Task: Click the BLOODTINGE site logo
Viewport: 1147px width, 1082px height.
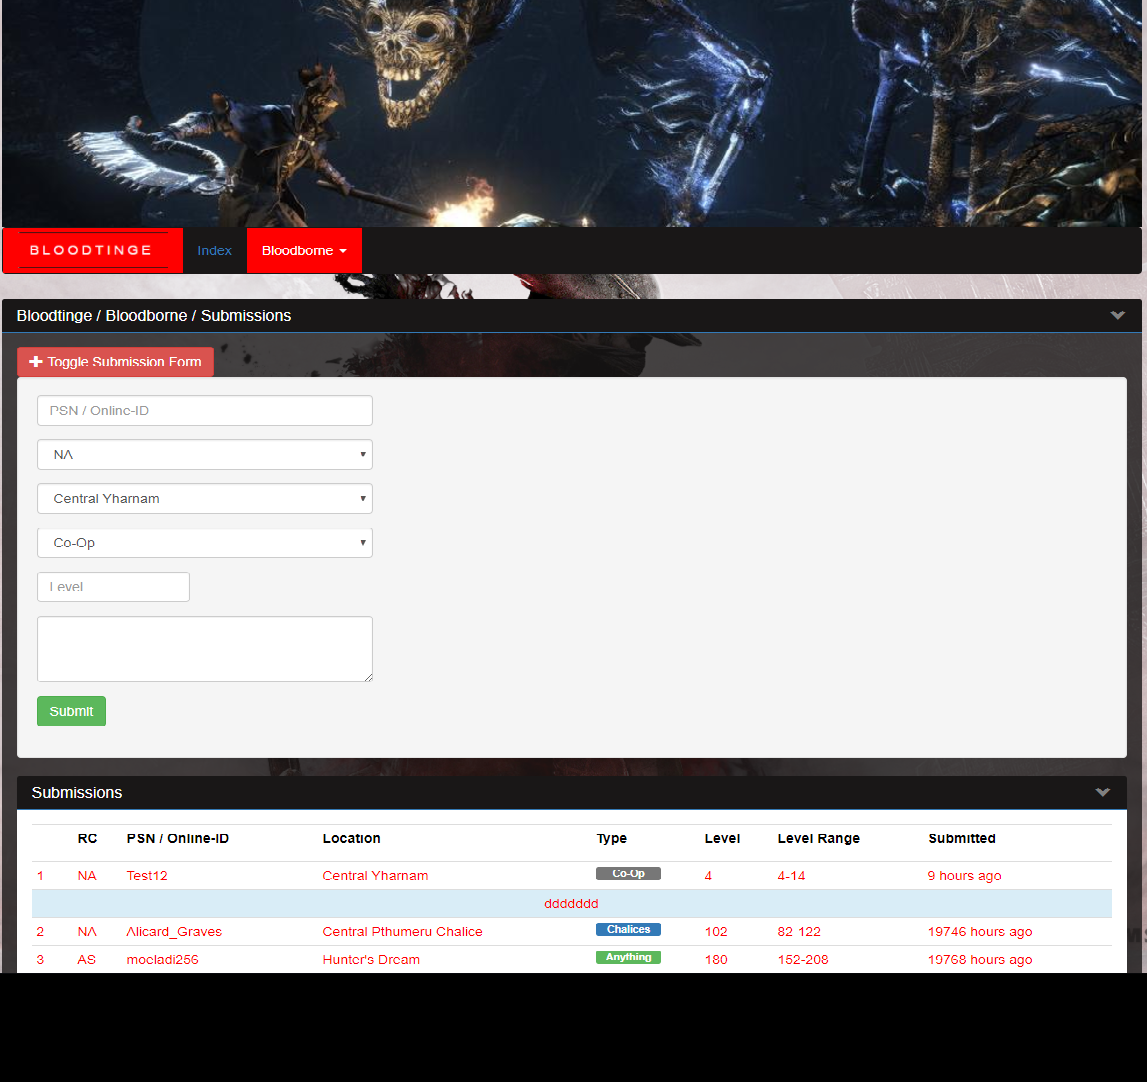Action: point(92,250)
